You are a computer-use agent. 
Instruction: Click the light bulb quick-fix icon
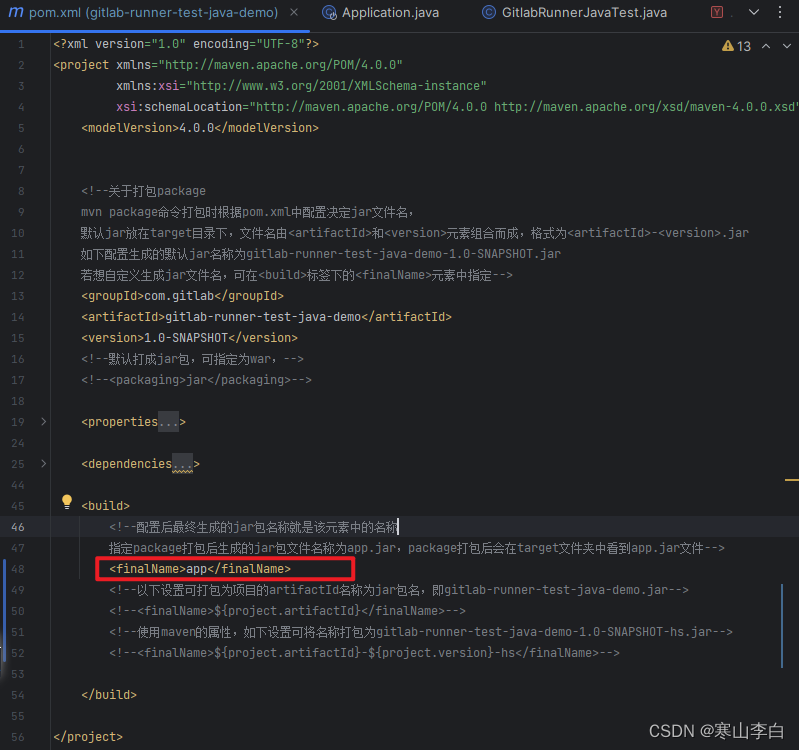point(67,502)
